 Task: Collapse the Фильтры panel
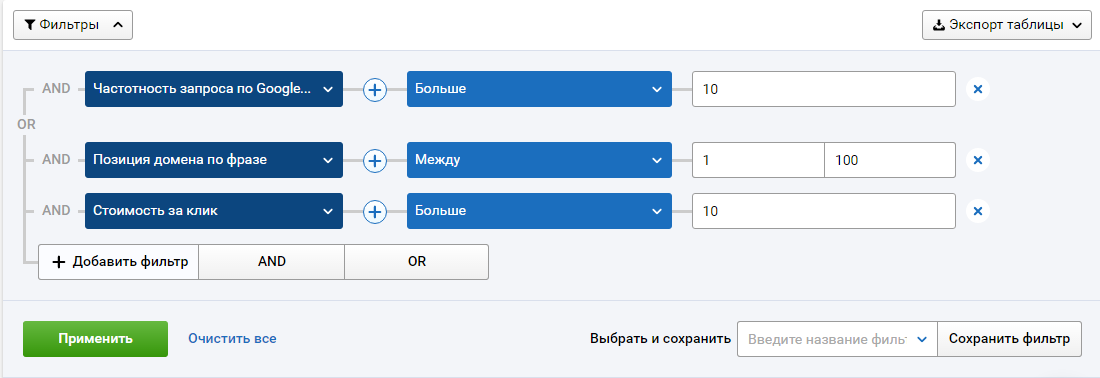73,25
